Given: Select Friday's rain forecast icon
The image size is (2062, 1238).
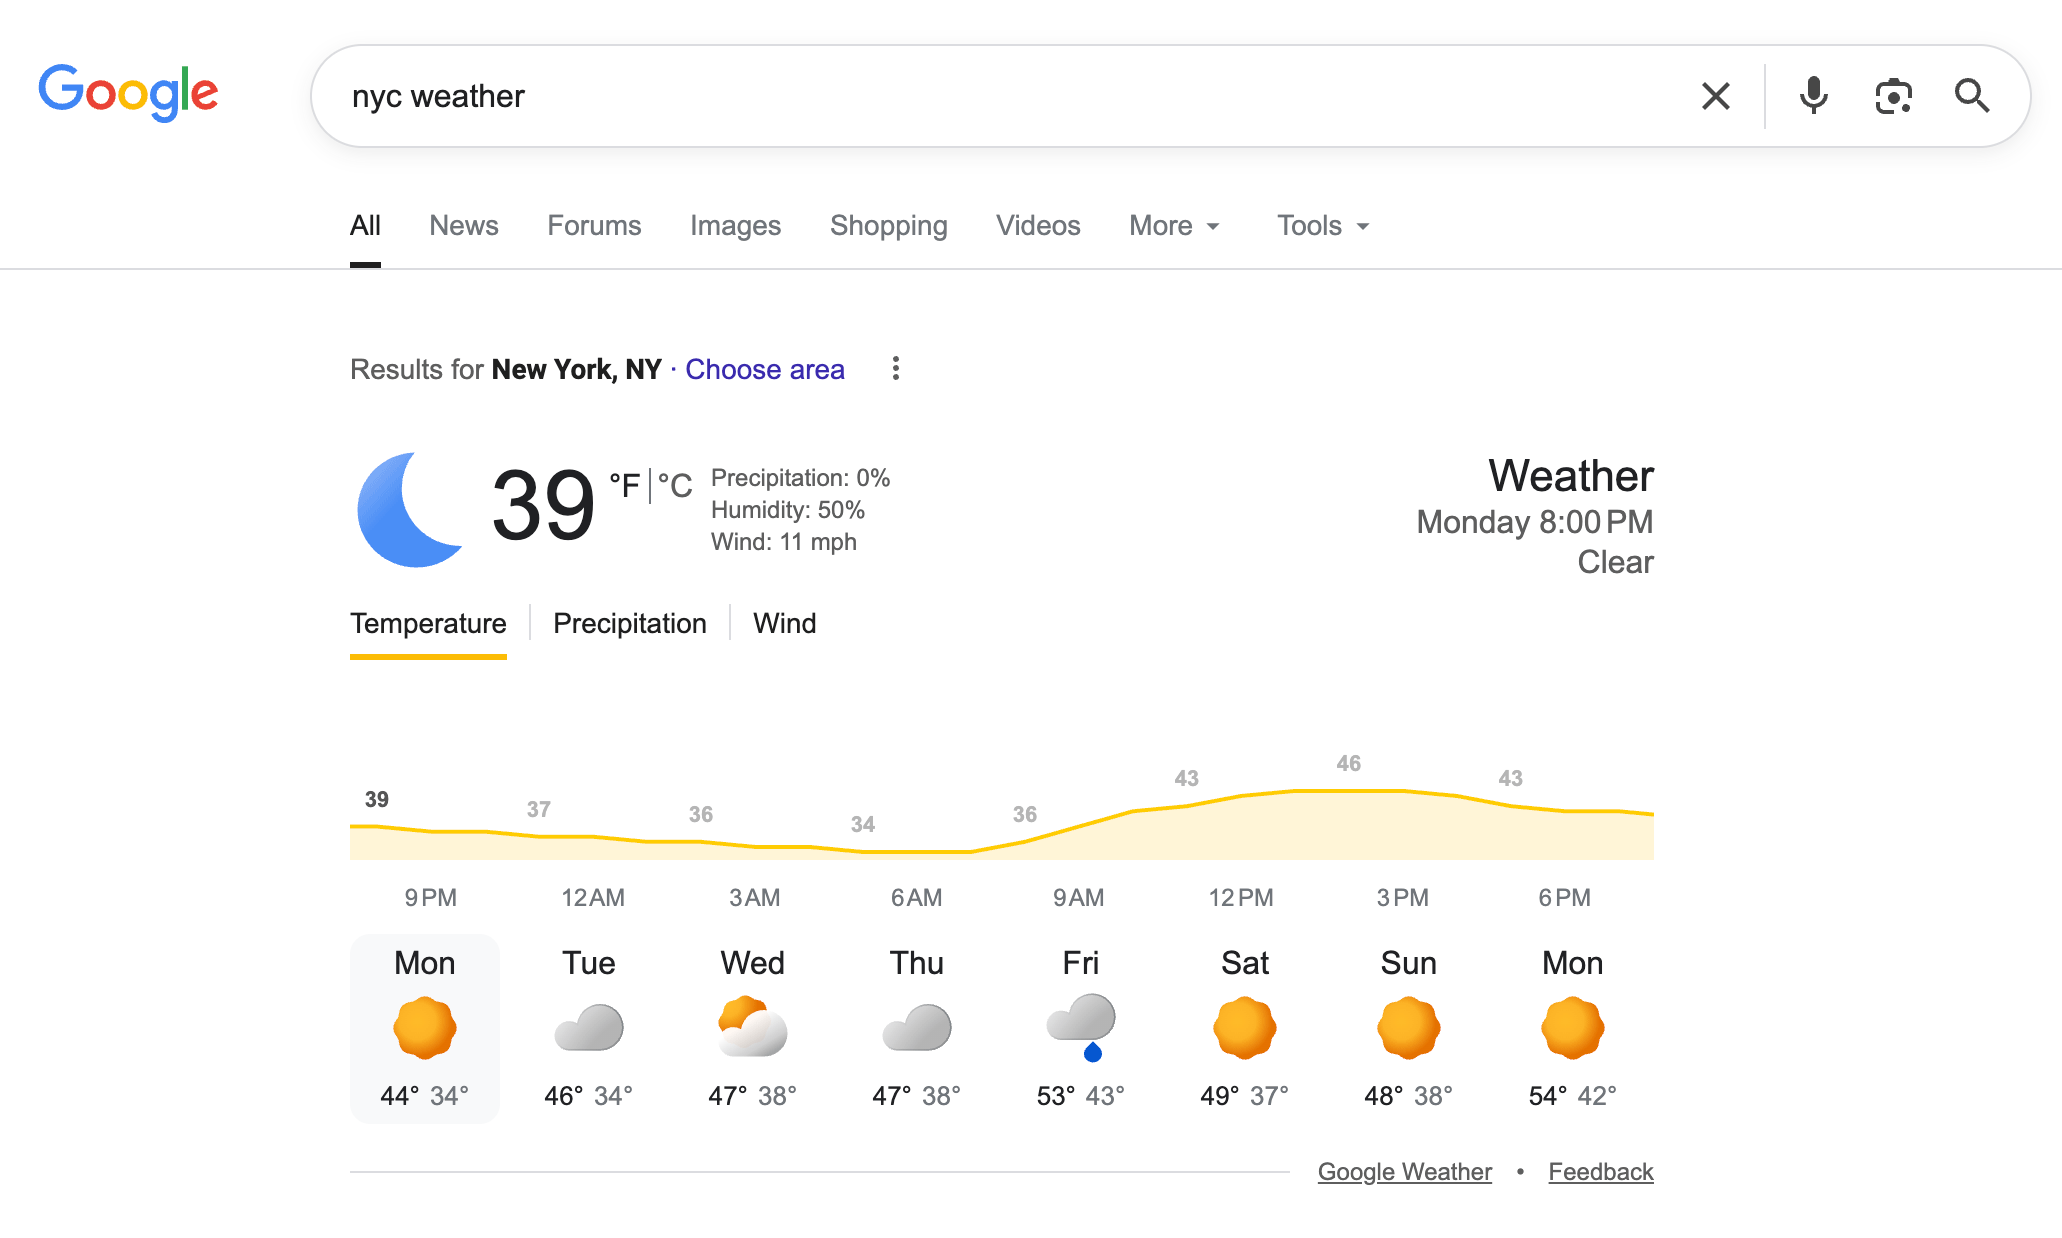Looking at the screenshot, I should (1080, 1025).
